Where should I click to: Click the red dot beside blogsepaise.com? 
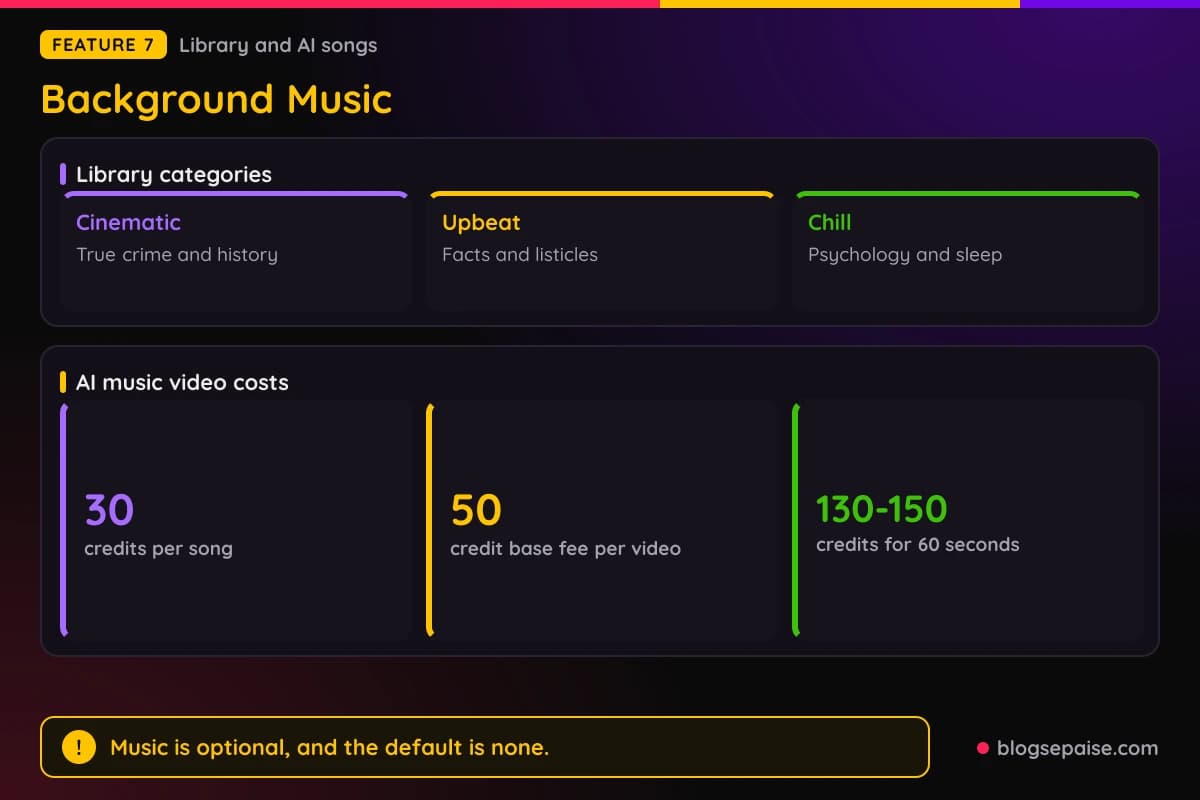(983, 748)
